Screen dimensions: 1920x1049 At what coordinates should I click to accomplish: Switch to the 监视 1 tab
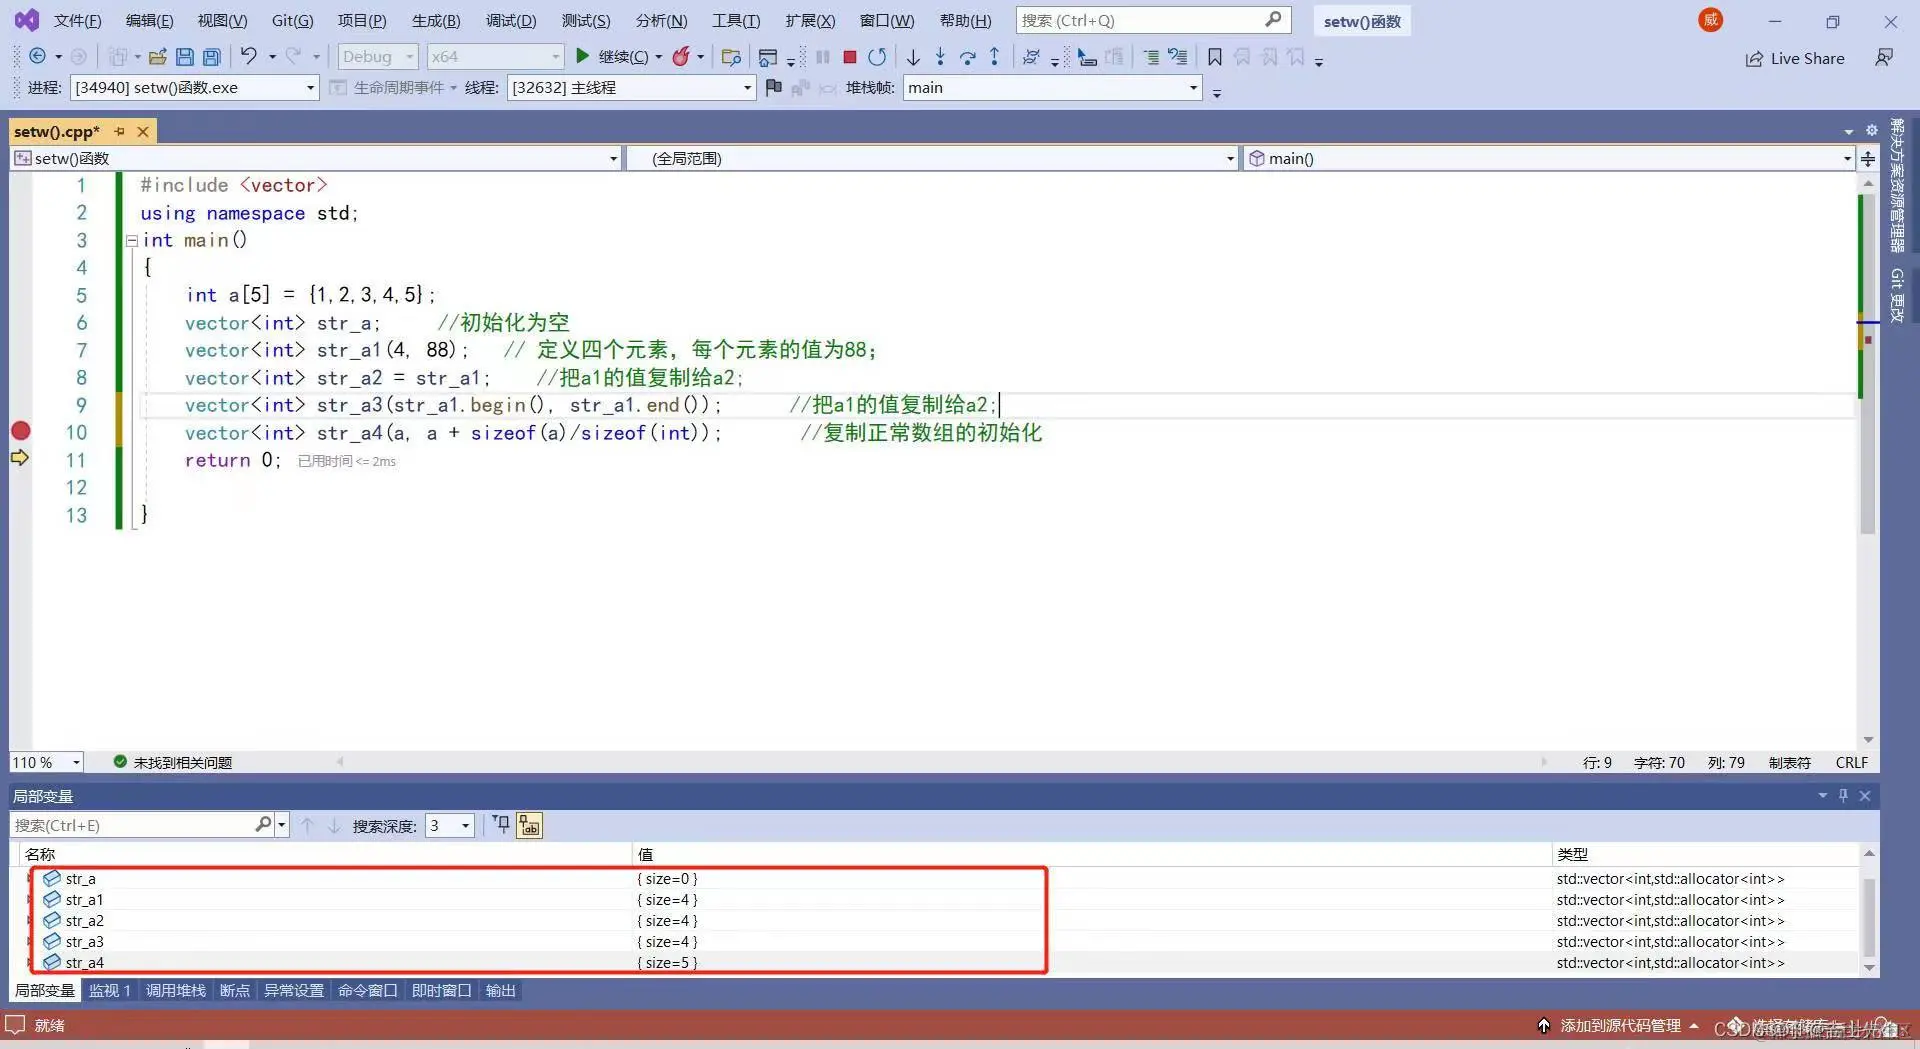(x=110, y=990)
